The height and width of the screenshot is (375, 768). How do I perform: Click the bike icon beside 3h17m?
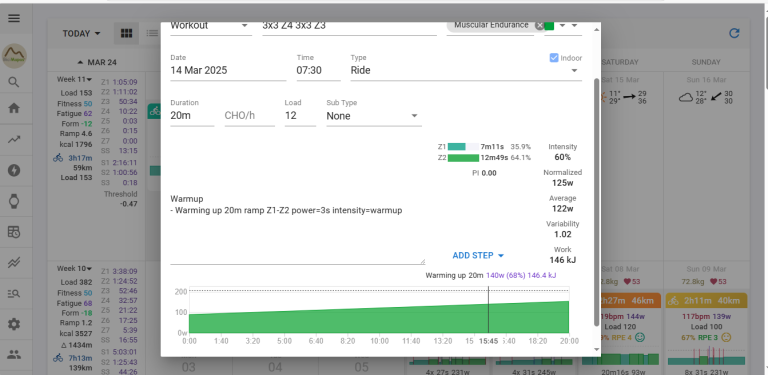58,158
